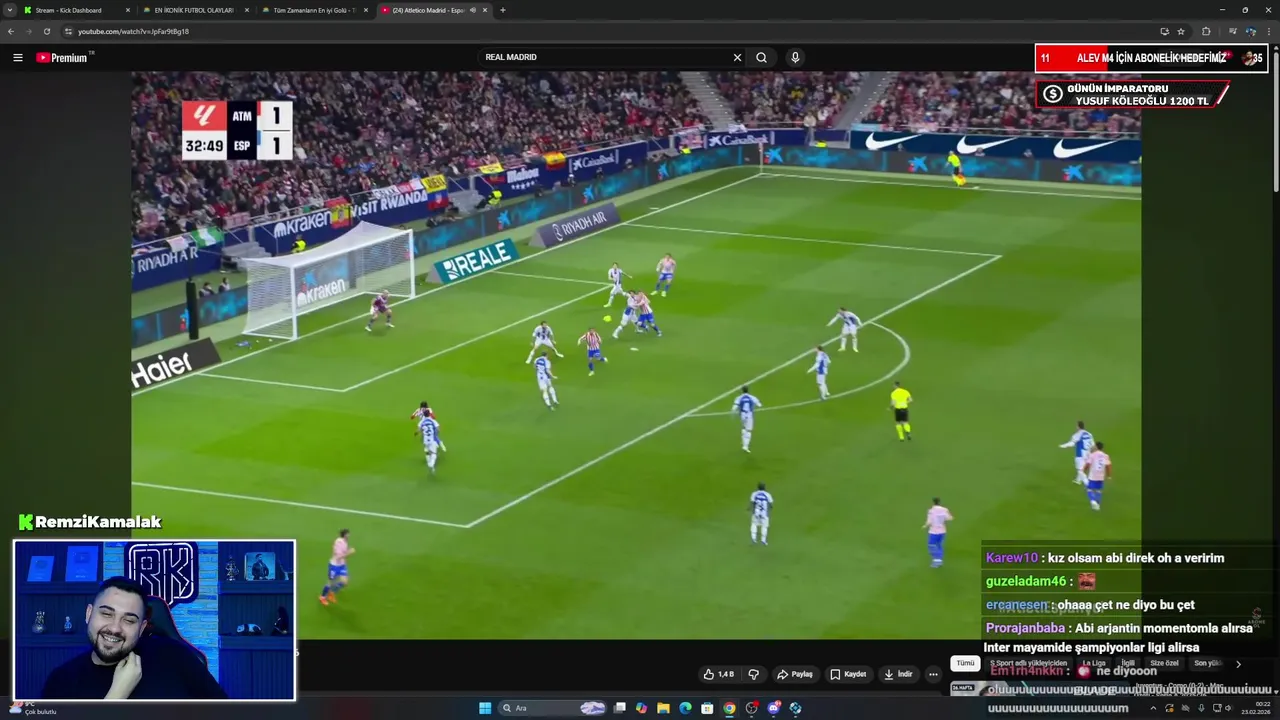Viewport: 1280px width, 720px height.
Task: Show hidden system tray icons
Action: (x=1153, y=708)
